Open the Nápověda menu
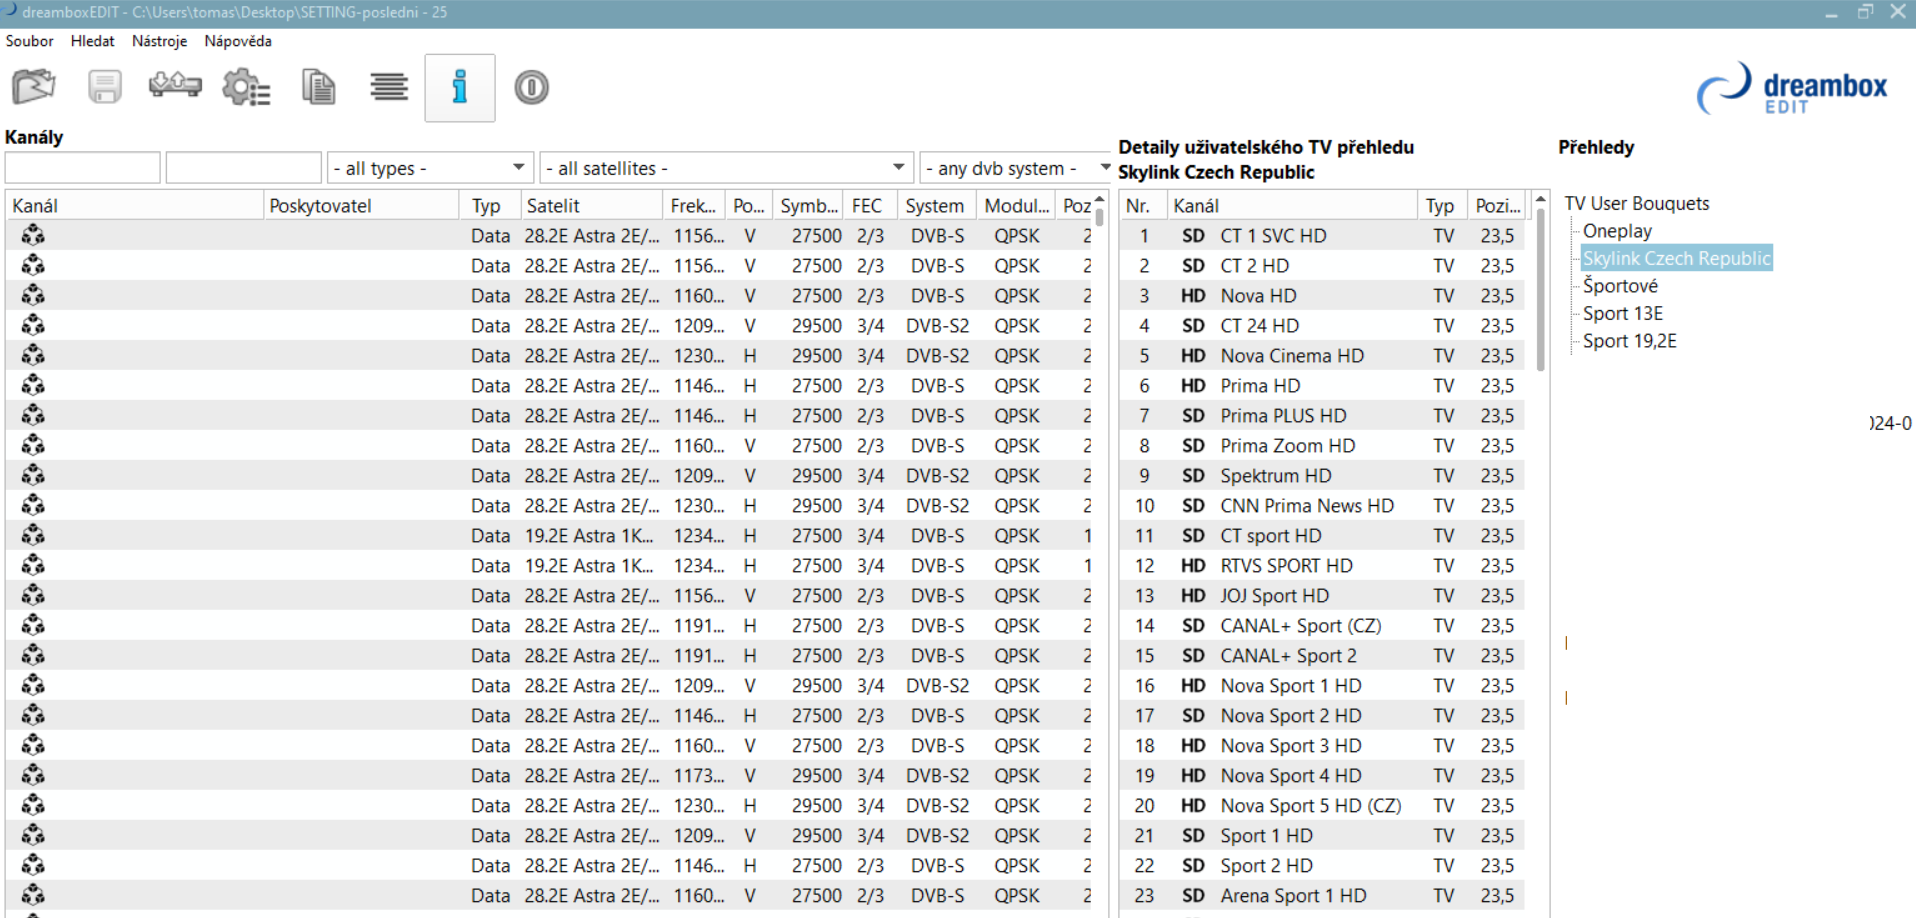The height and width of the screenshot is (918, 1916). click(x=238, y=41)
